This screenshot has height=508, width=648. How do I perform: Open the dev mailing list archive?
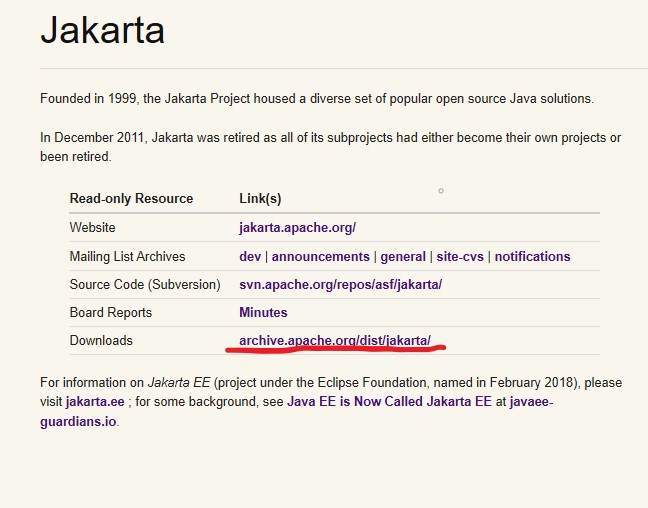[250, 256]
